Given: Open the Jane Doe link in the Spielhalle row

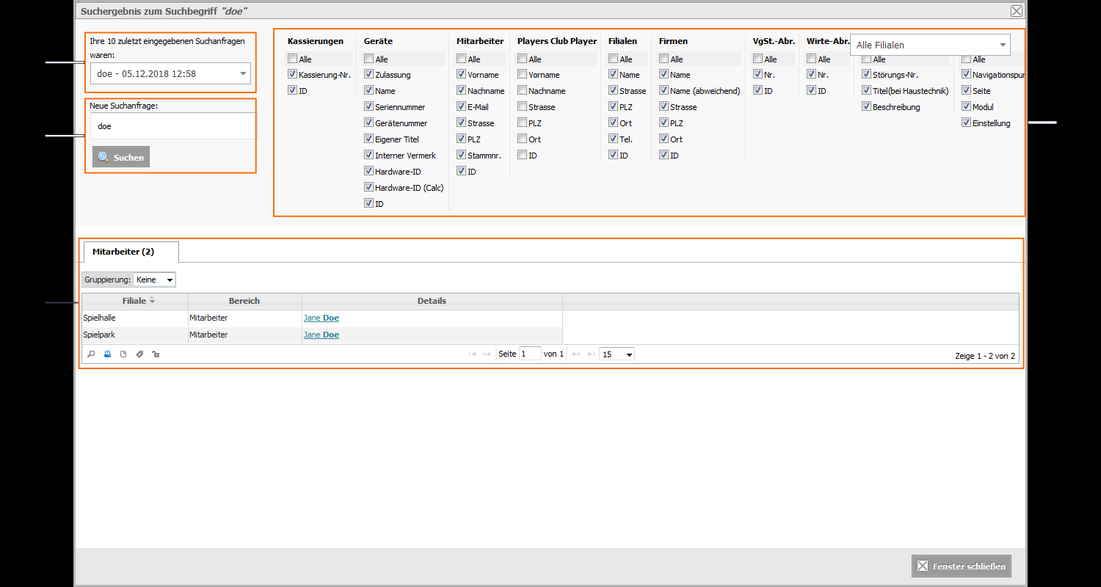Looking at the screenshot, I should pyautogui.click(x=322, y=318).
